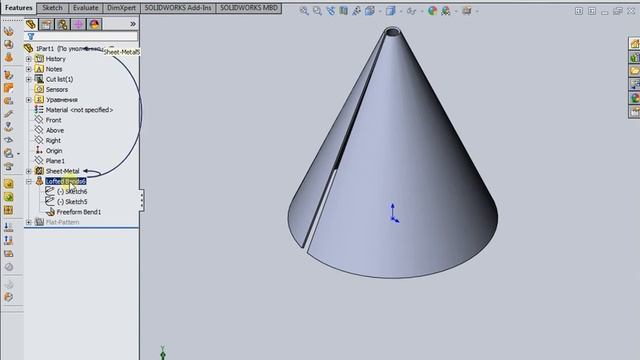Open the Display Style dropdown arrow
The width and height of the screenshot is (640, 360).
tap(401, 11)
